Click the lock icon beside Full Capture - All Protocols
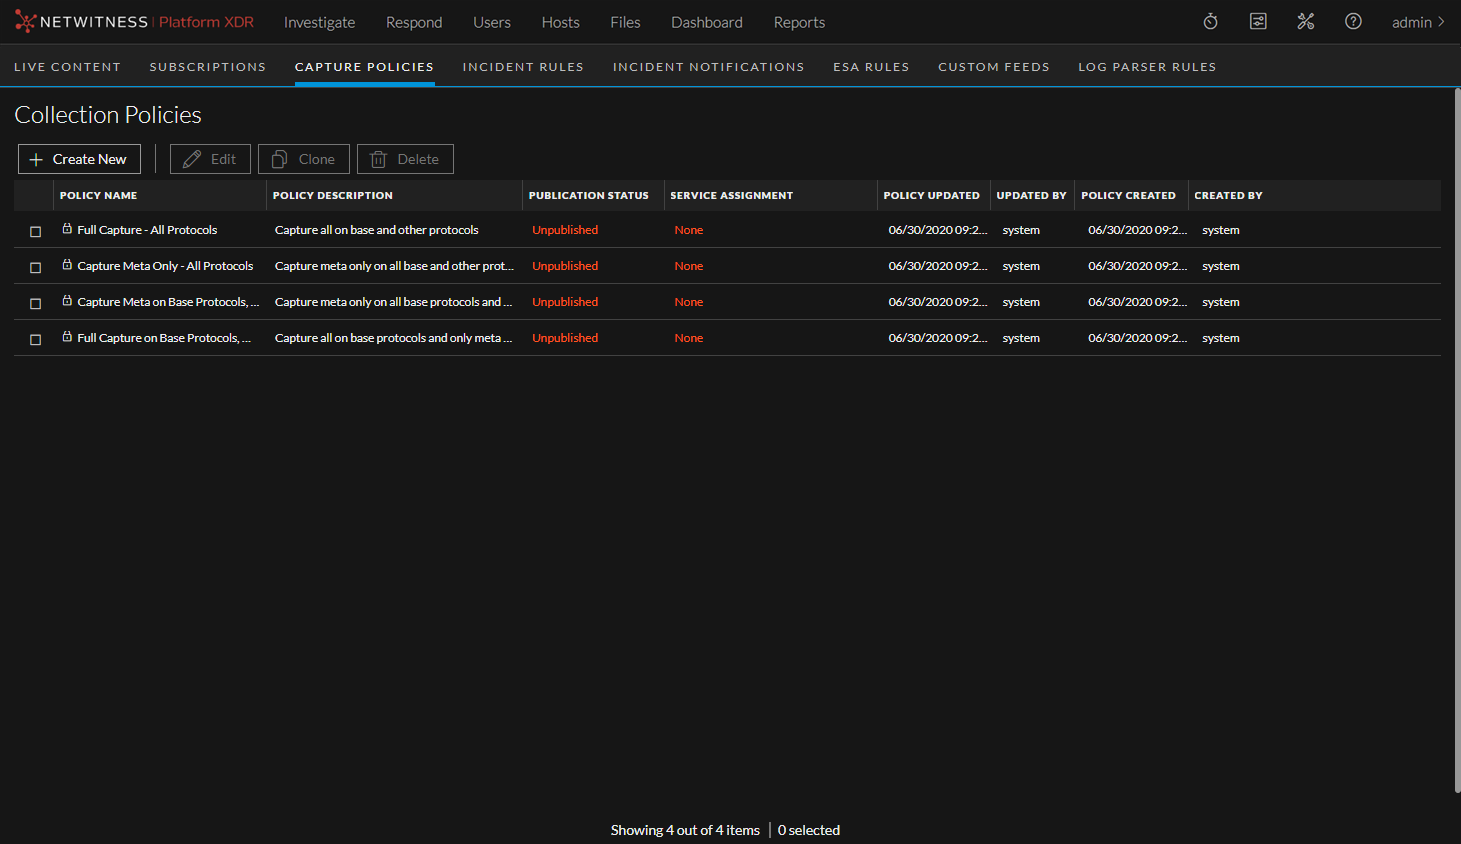 66,229
